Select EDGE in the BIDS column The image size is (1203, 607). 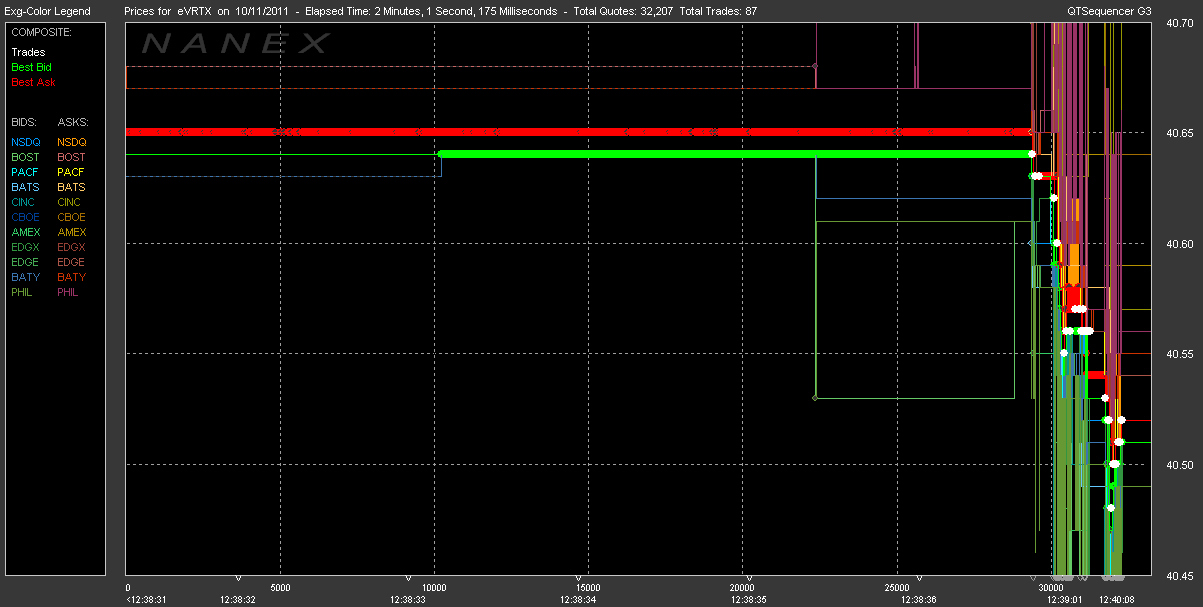26,262
